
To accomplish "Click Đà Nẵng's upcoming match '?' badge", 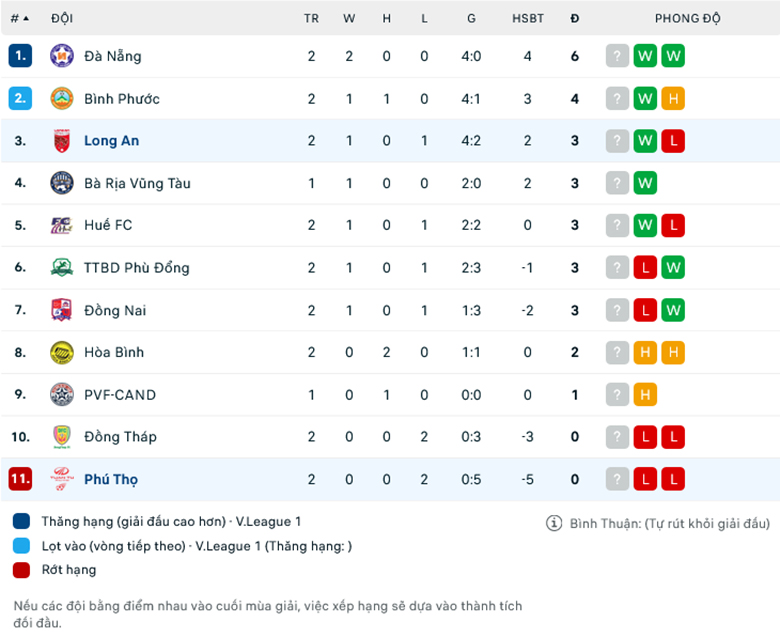I will pos(617,56).
